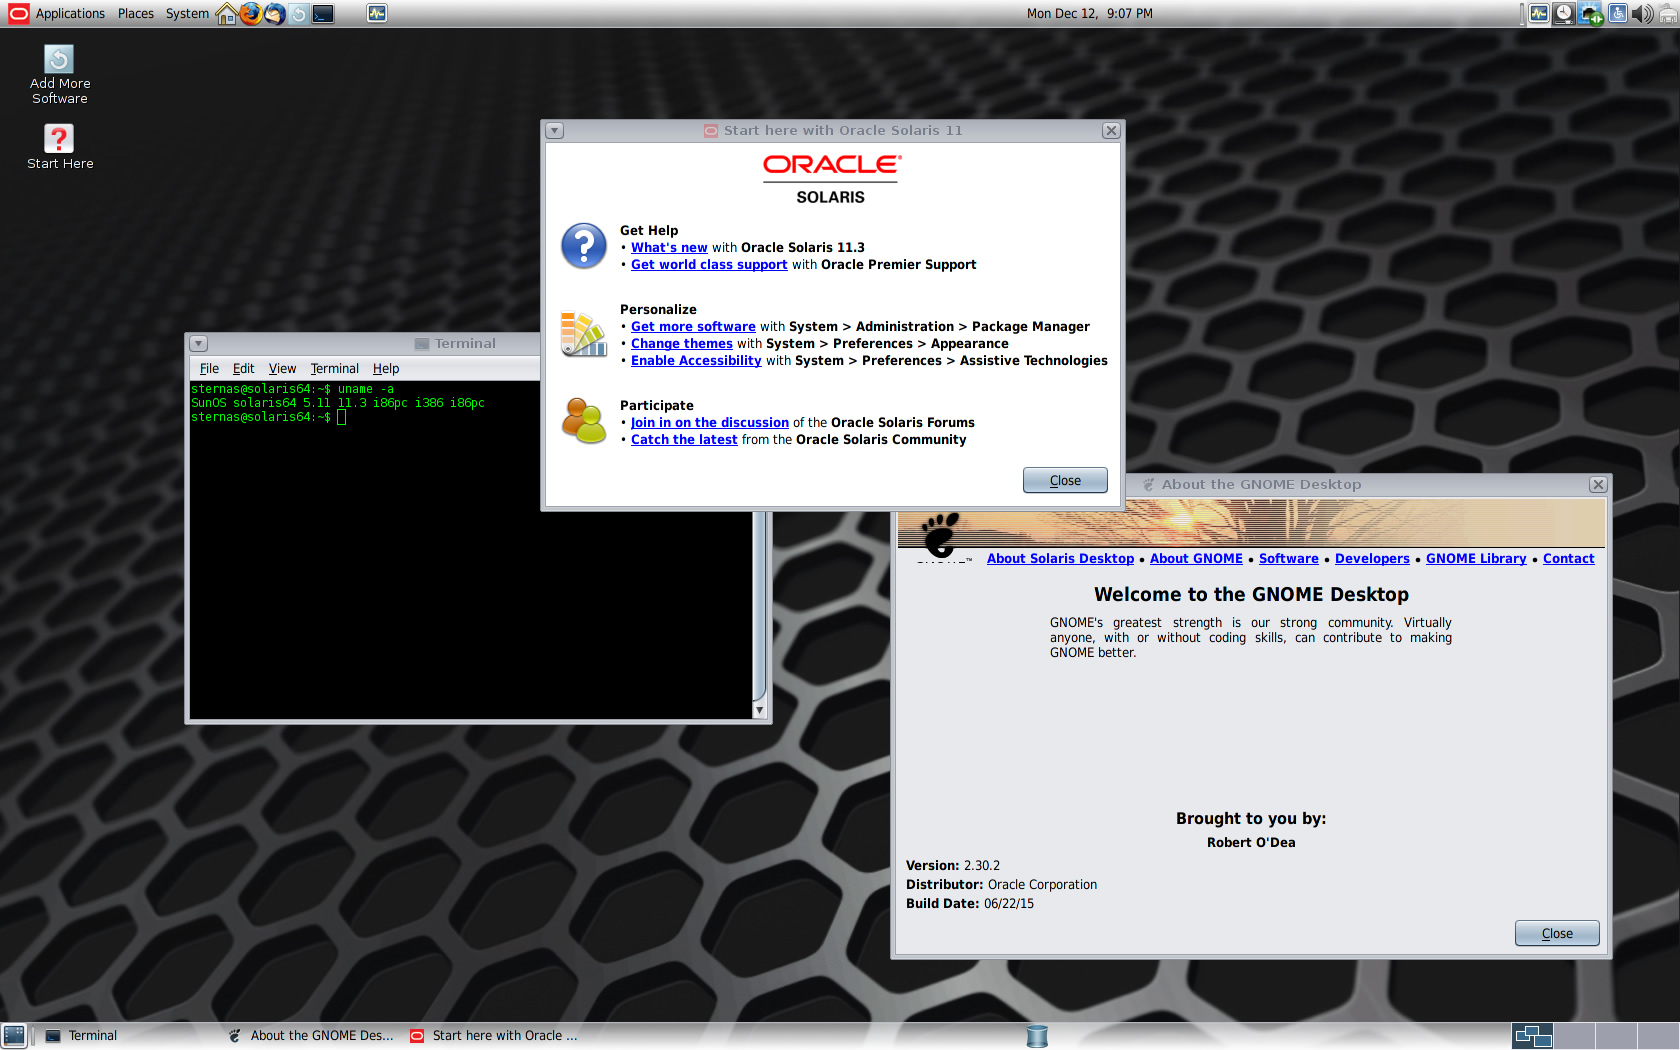Open the GNOME Library link
This screenshot has width=1680, height=1050.
[x=1476, y=558]
